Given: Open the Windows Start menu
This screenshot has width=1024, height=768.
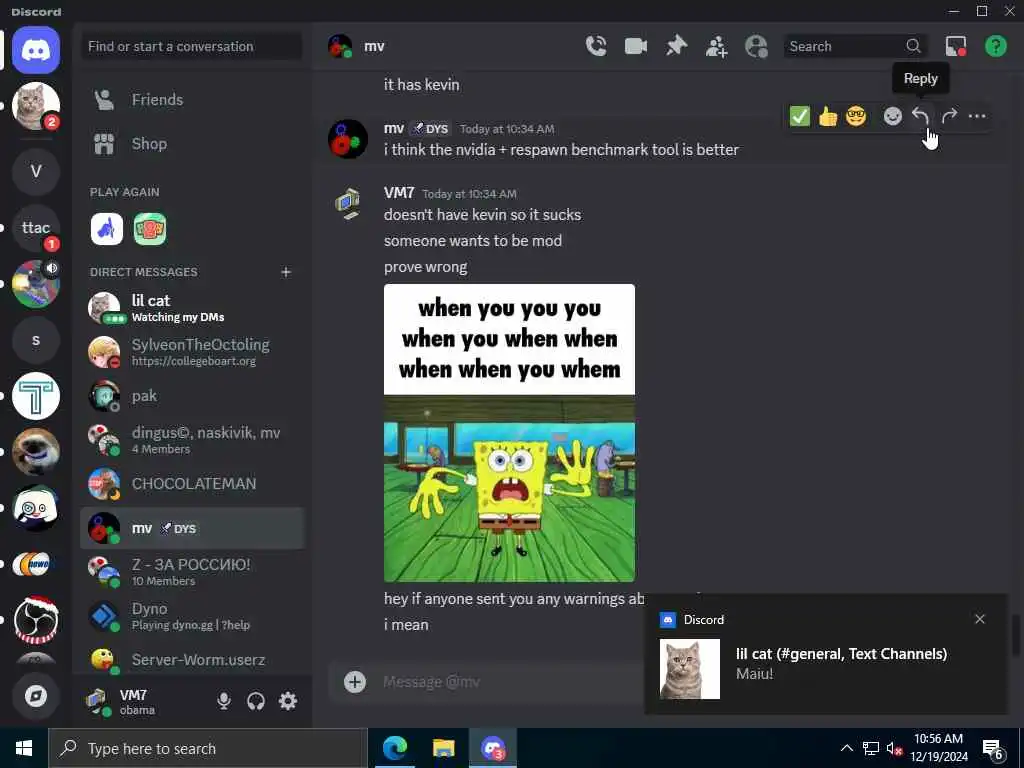Looking at the screenshot, I should [x=24, y=748].
